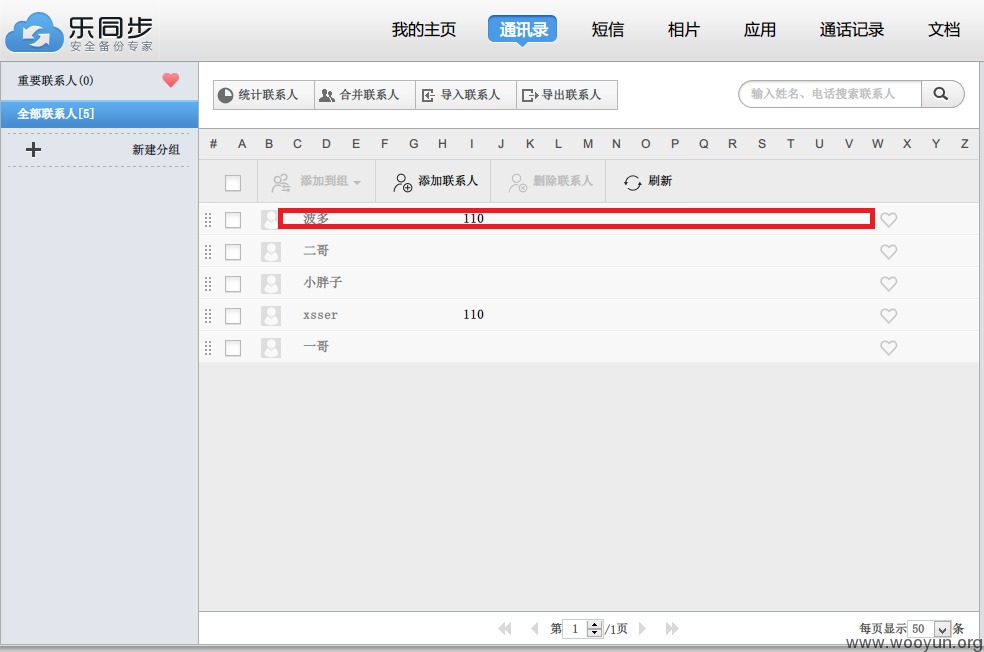Open 相片 tab
This screenshot has height=652, width=984.
pos(683,29)
